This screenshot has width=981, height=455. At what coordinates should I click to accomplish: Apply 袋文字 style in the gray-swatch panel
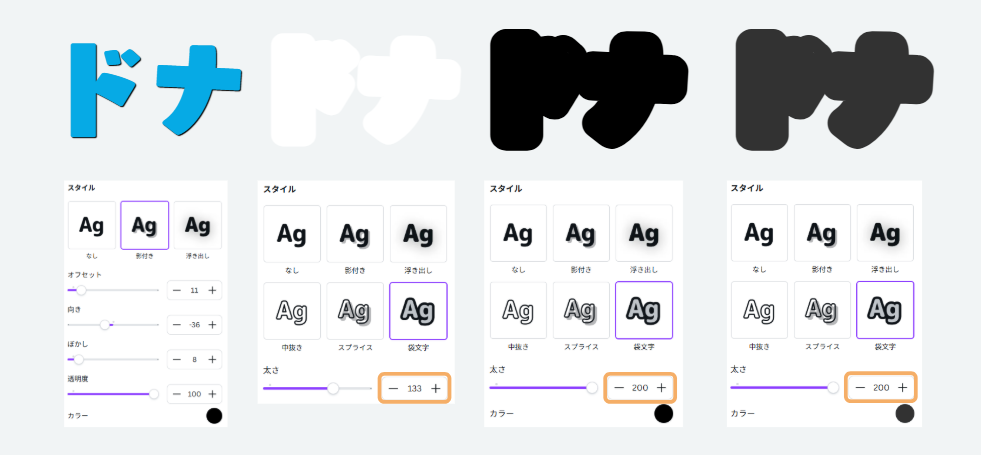click(x=885, y=310)
